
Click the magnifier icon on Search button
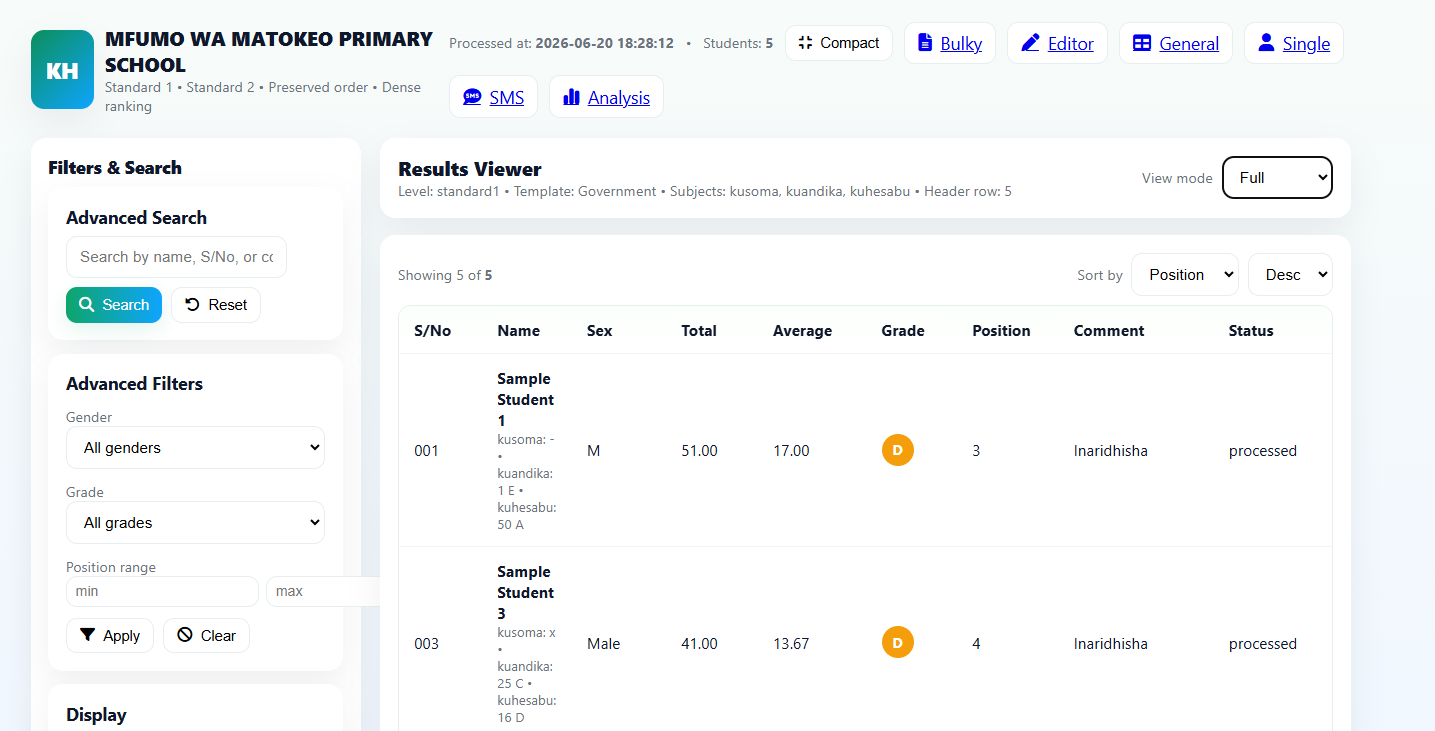(87, 305)
